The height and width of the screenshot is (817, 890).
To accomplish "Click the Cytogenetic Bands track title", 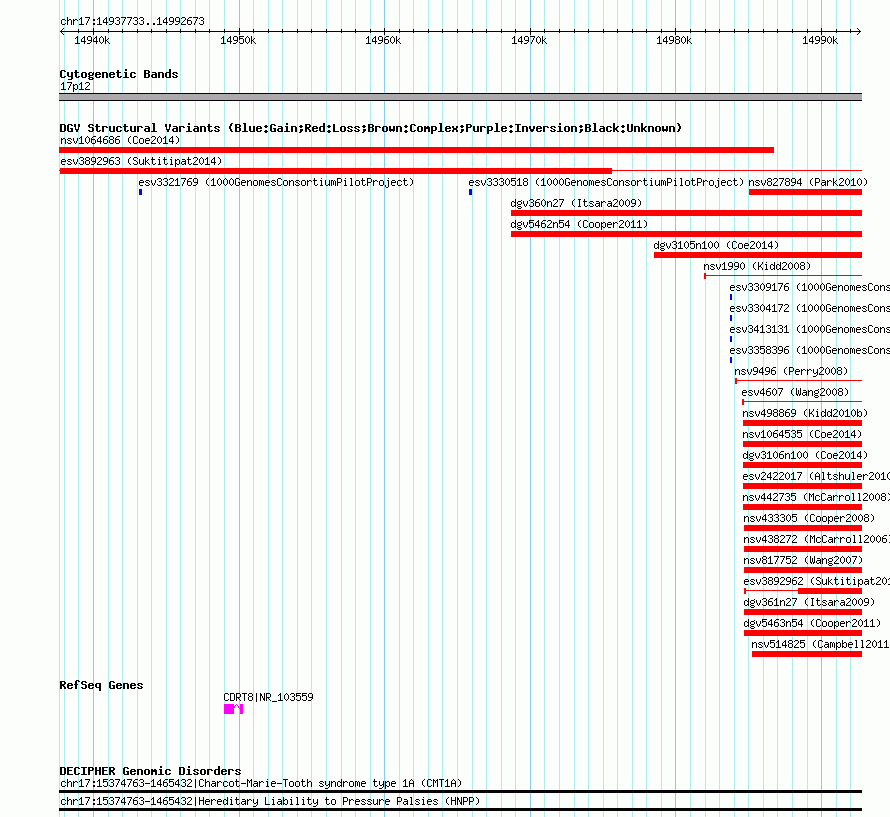I will coord(119,74).
